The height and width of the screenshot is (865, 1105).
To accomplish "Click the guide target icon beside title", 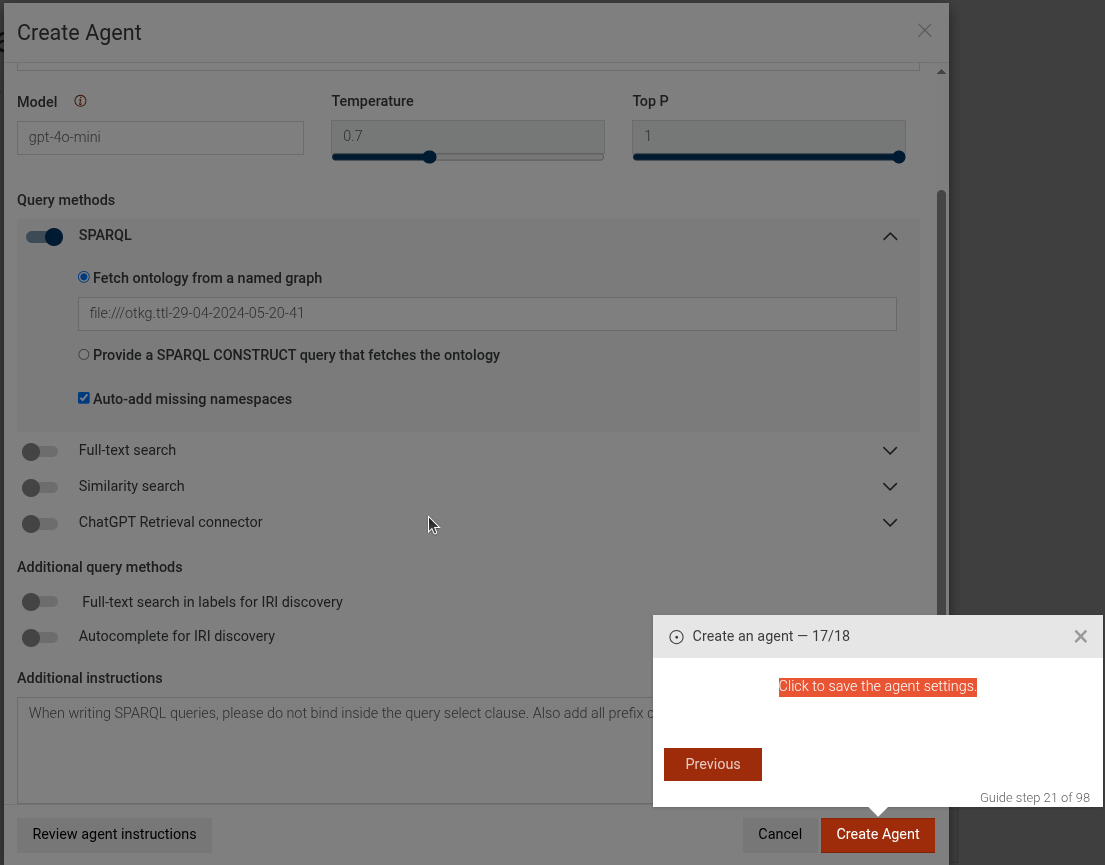I will click(x=676, y=637).
